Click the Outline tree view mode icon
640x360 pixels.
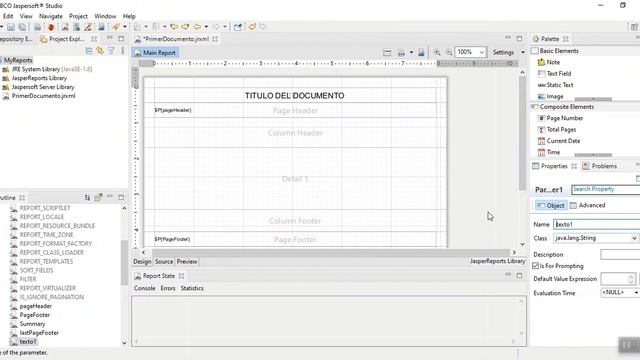click(87, 198)
